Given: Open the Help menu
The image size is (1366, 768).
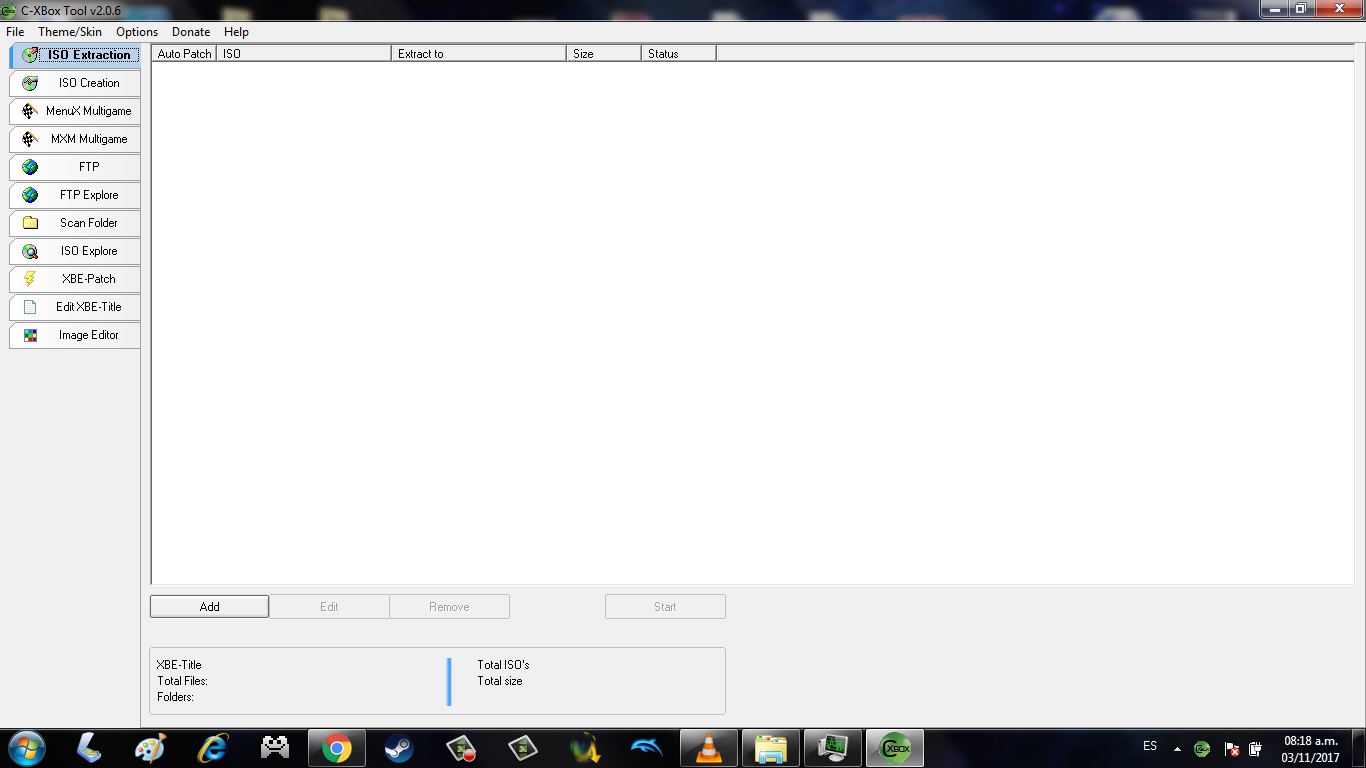Looking at the screenshot, I should (x=236, y=32).
